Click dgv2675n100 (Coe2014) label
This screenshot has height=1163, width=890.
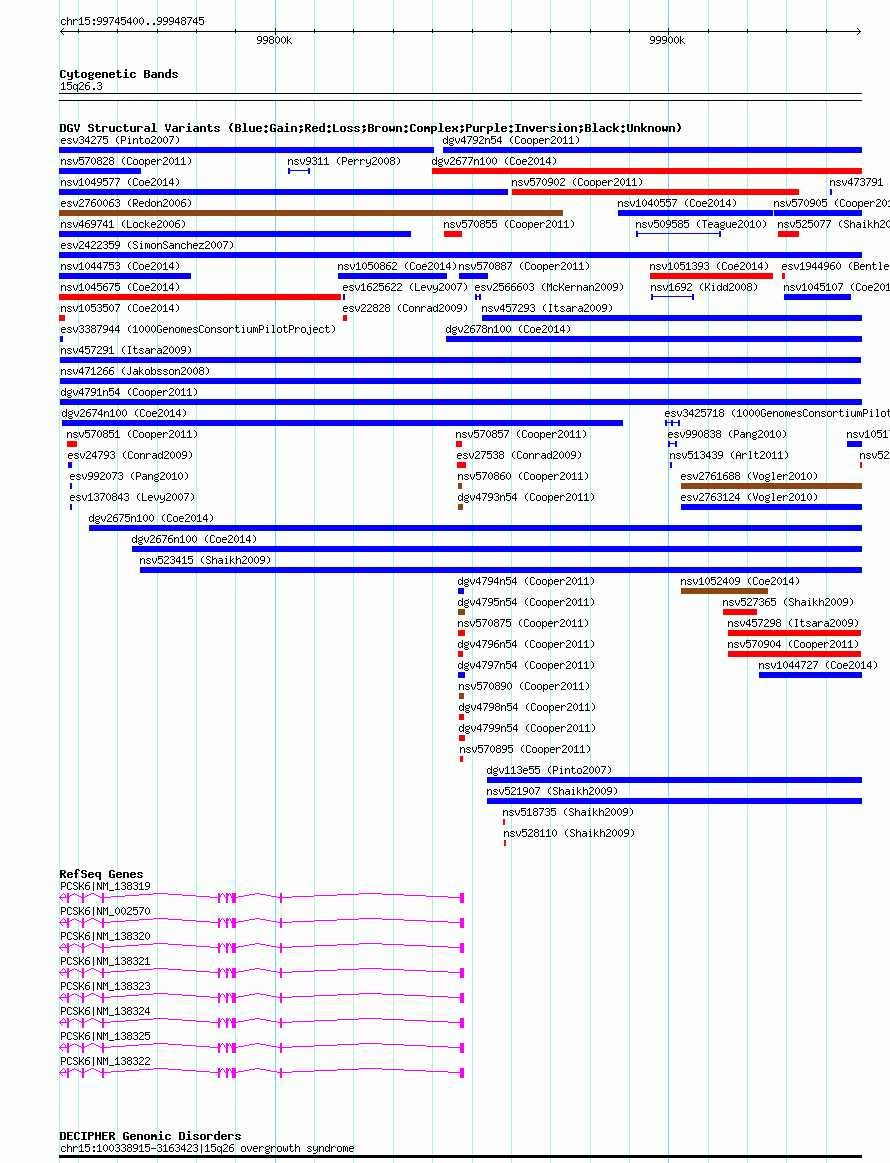tap(151, 518)
